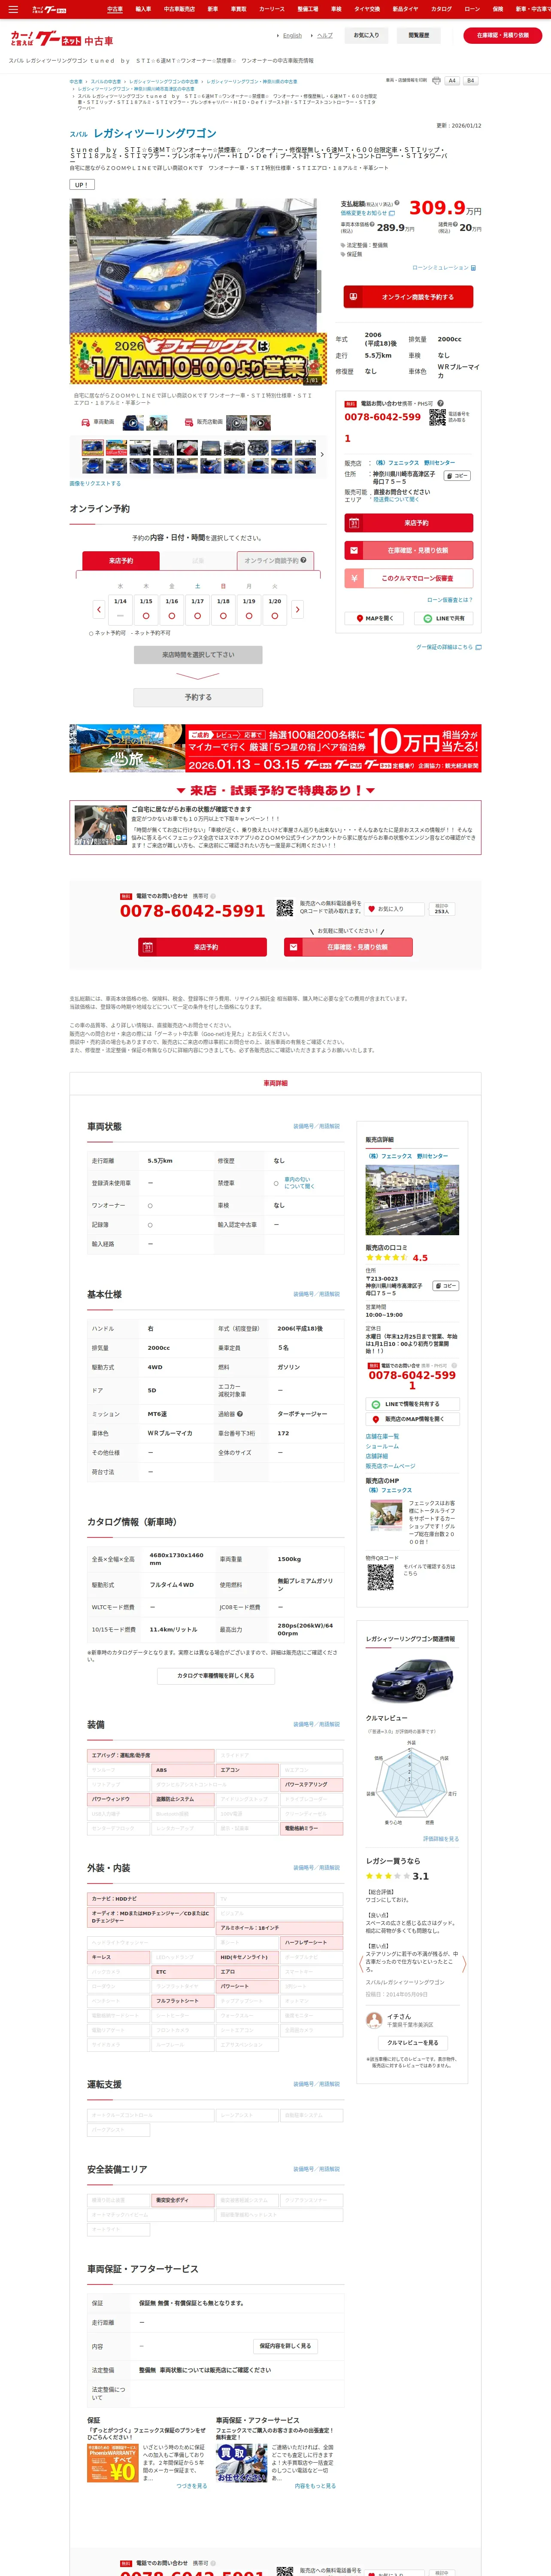Open help icon next to 過給器
Screen dimensions: 551x2576
pyautogui.click(x=240, y=1414)
